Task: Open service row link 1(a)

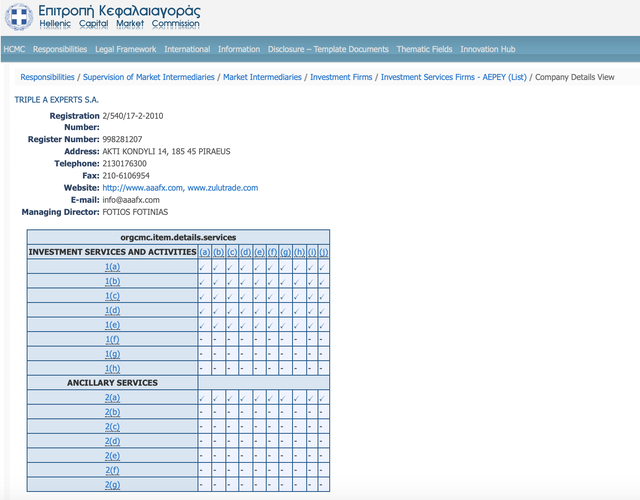Action: tap(113, 267)
